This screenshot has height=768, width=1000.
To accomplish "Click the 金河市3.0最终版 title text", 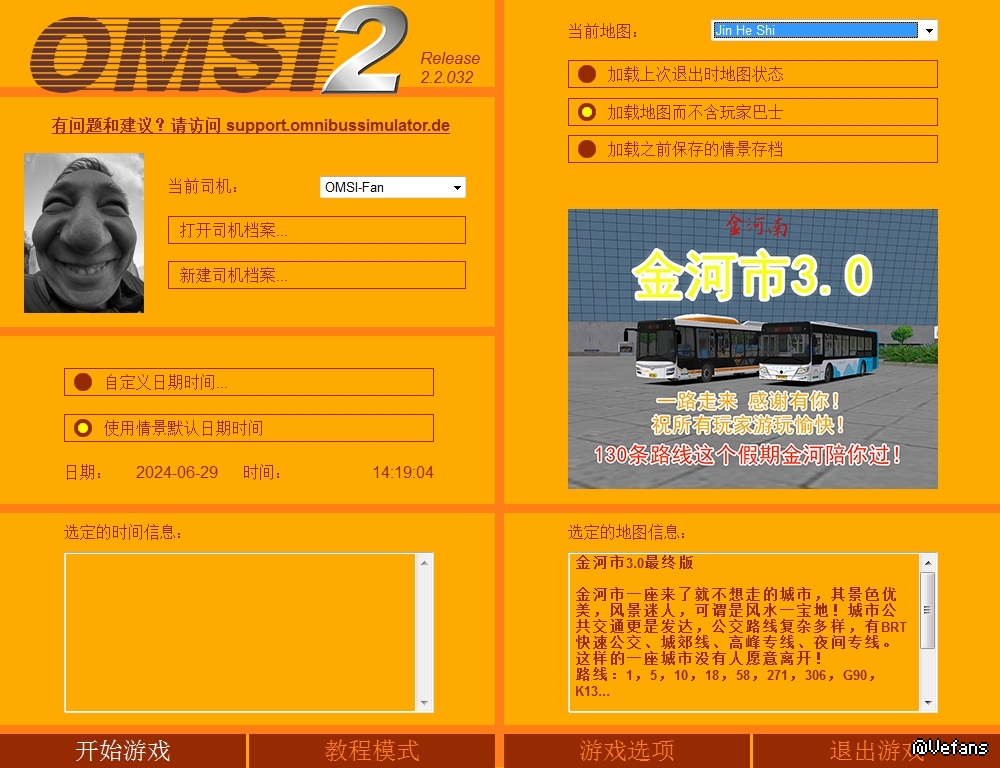I will click(x=634, y=563).
